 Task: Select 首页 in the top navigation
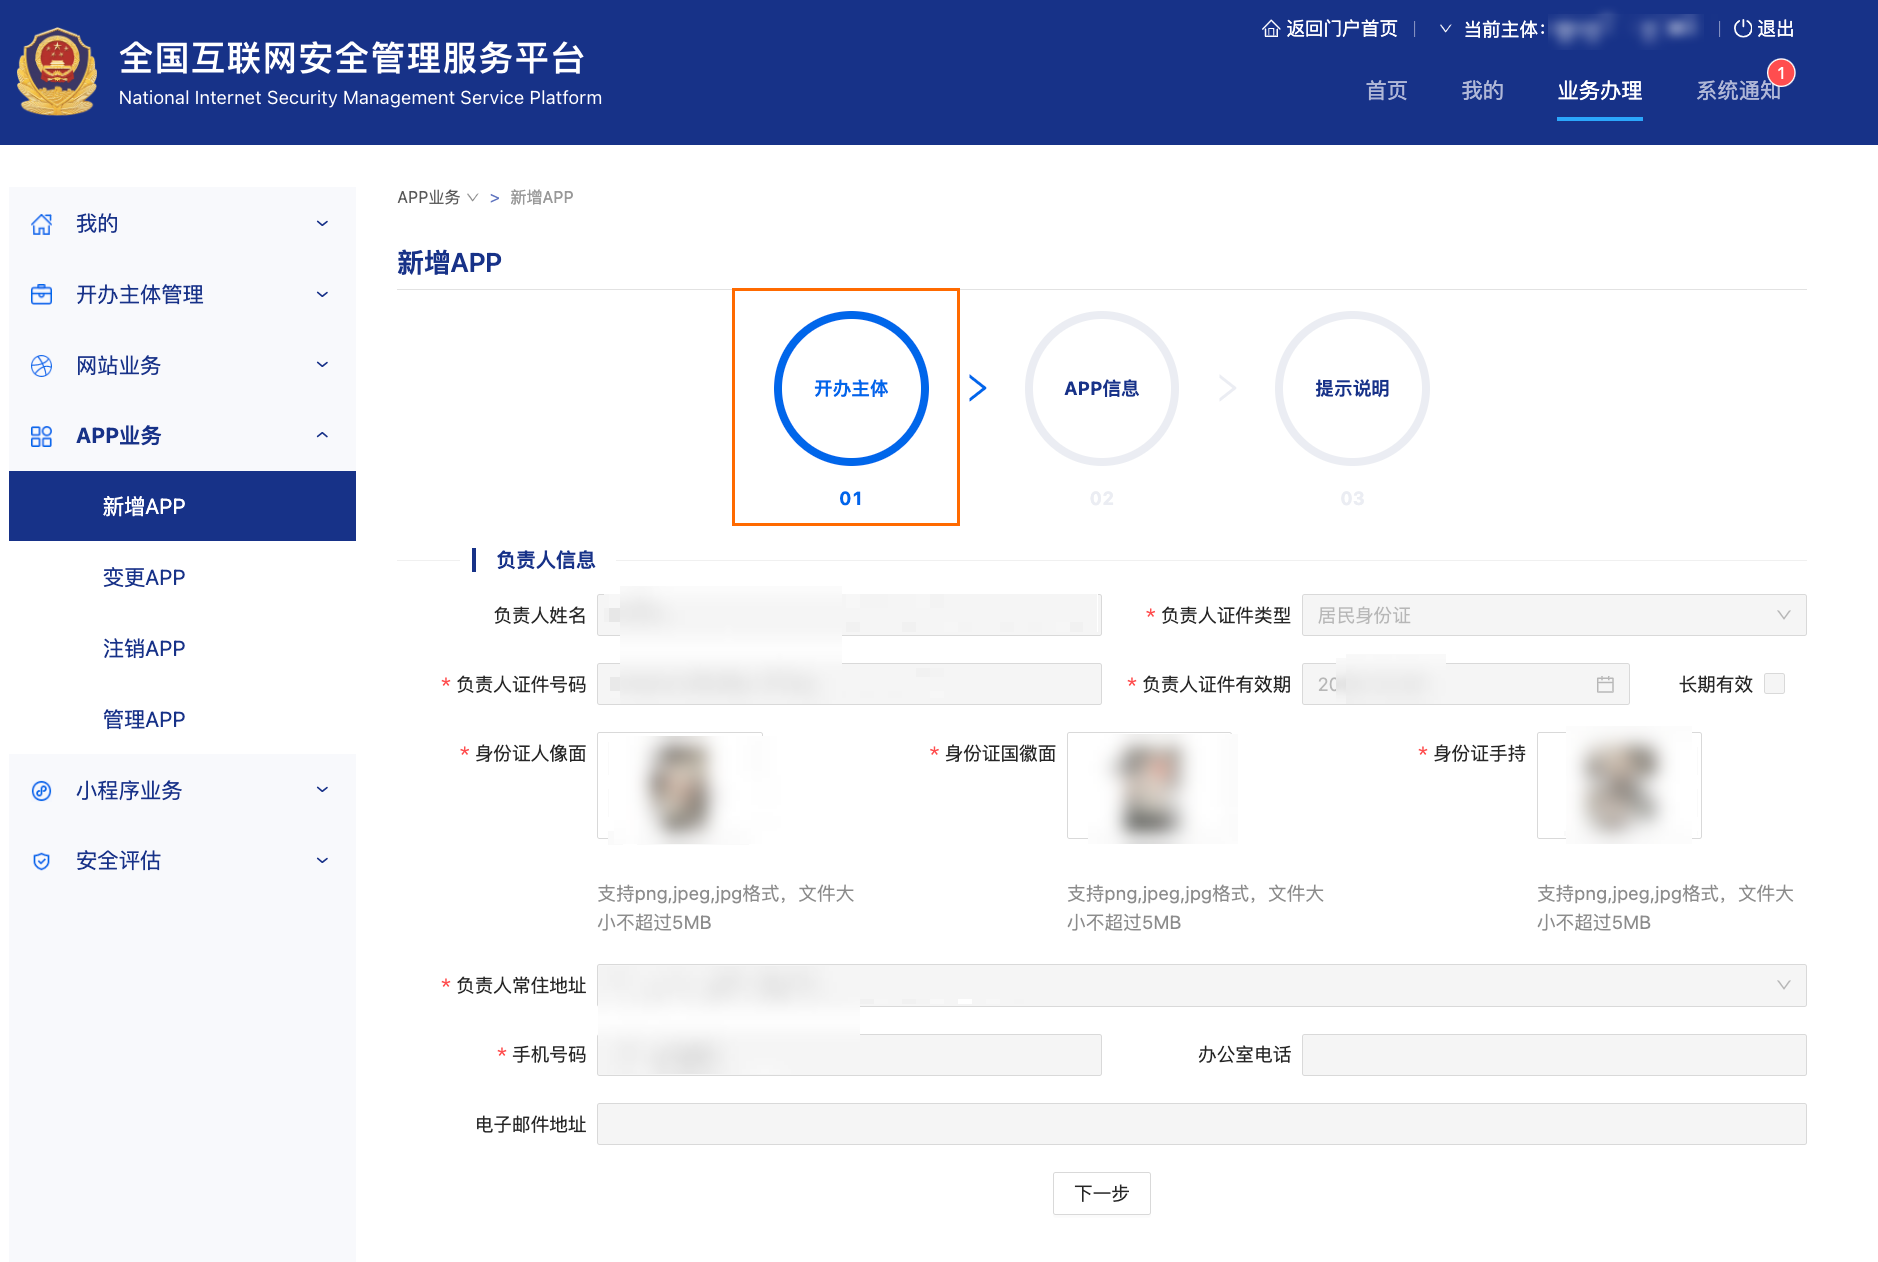click(x=1386, y=91)
